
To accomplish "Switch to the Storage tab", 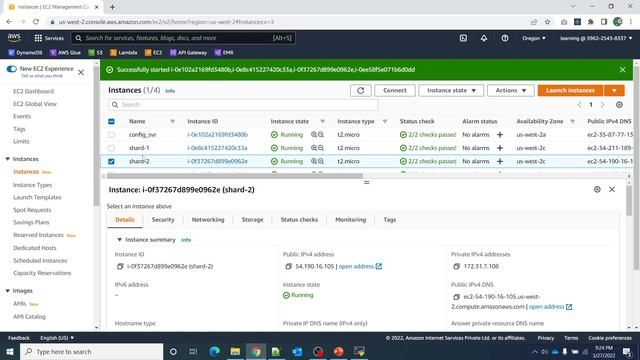I will point(252,220).
